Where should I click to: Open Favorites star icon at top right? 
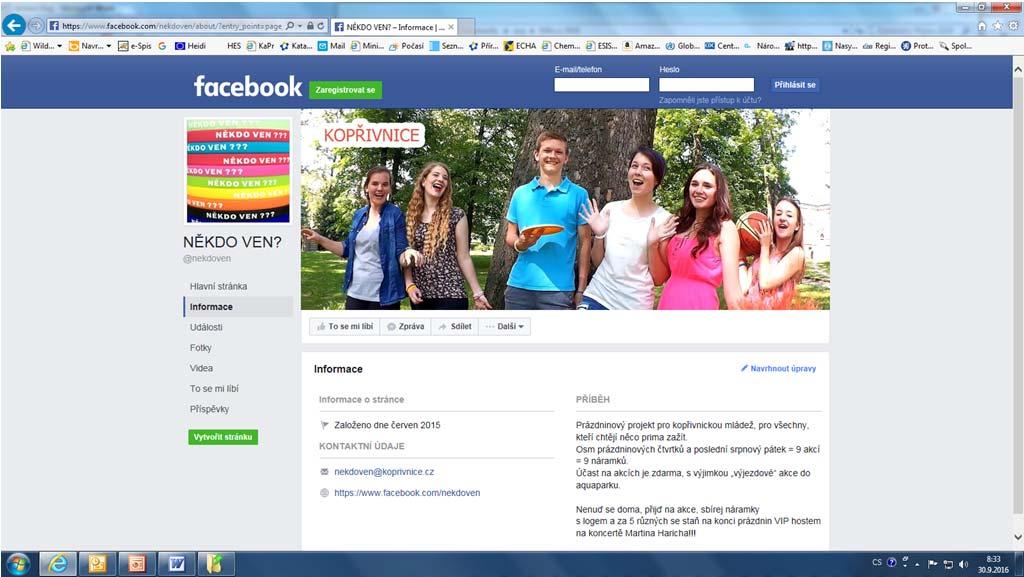[x=997, y=26]
